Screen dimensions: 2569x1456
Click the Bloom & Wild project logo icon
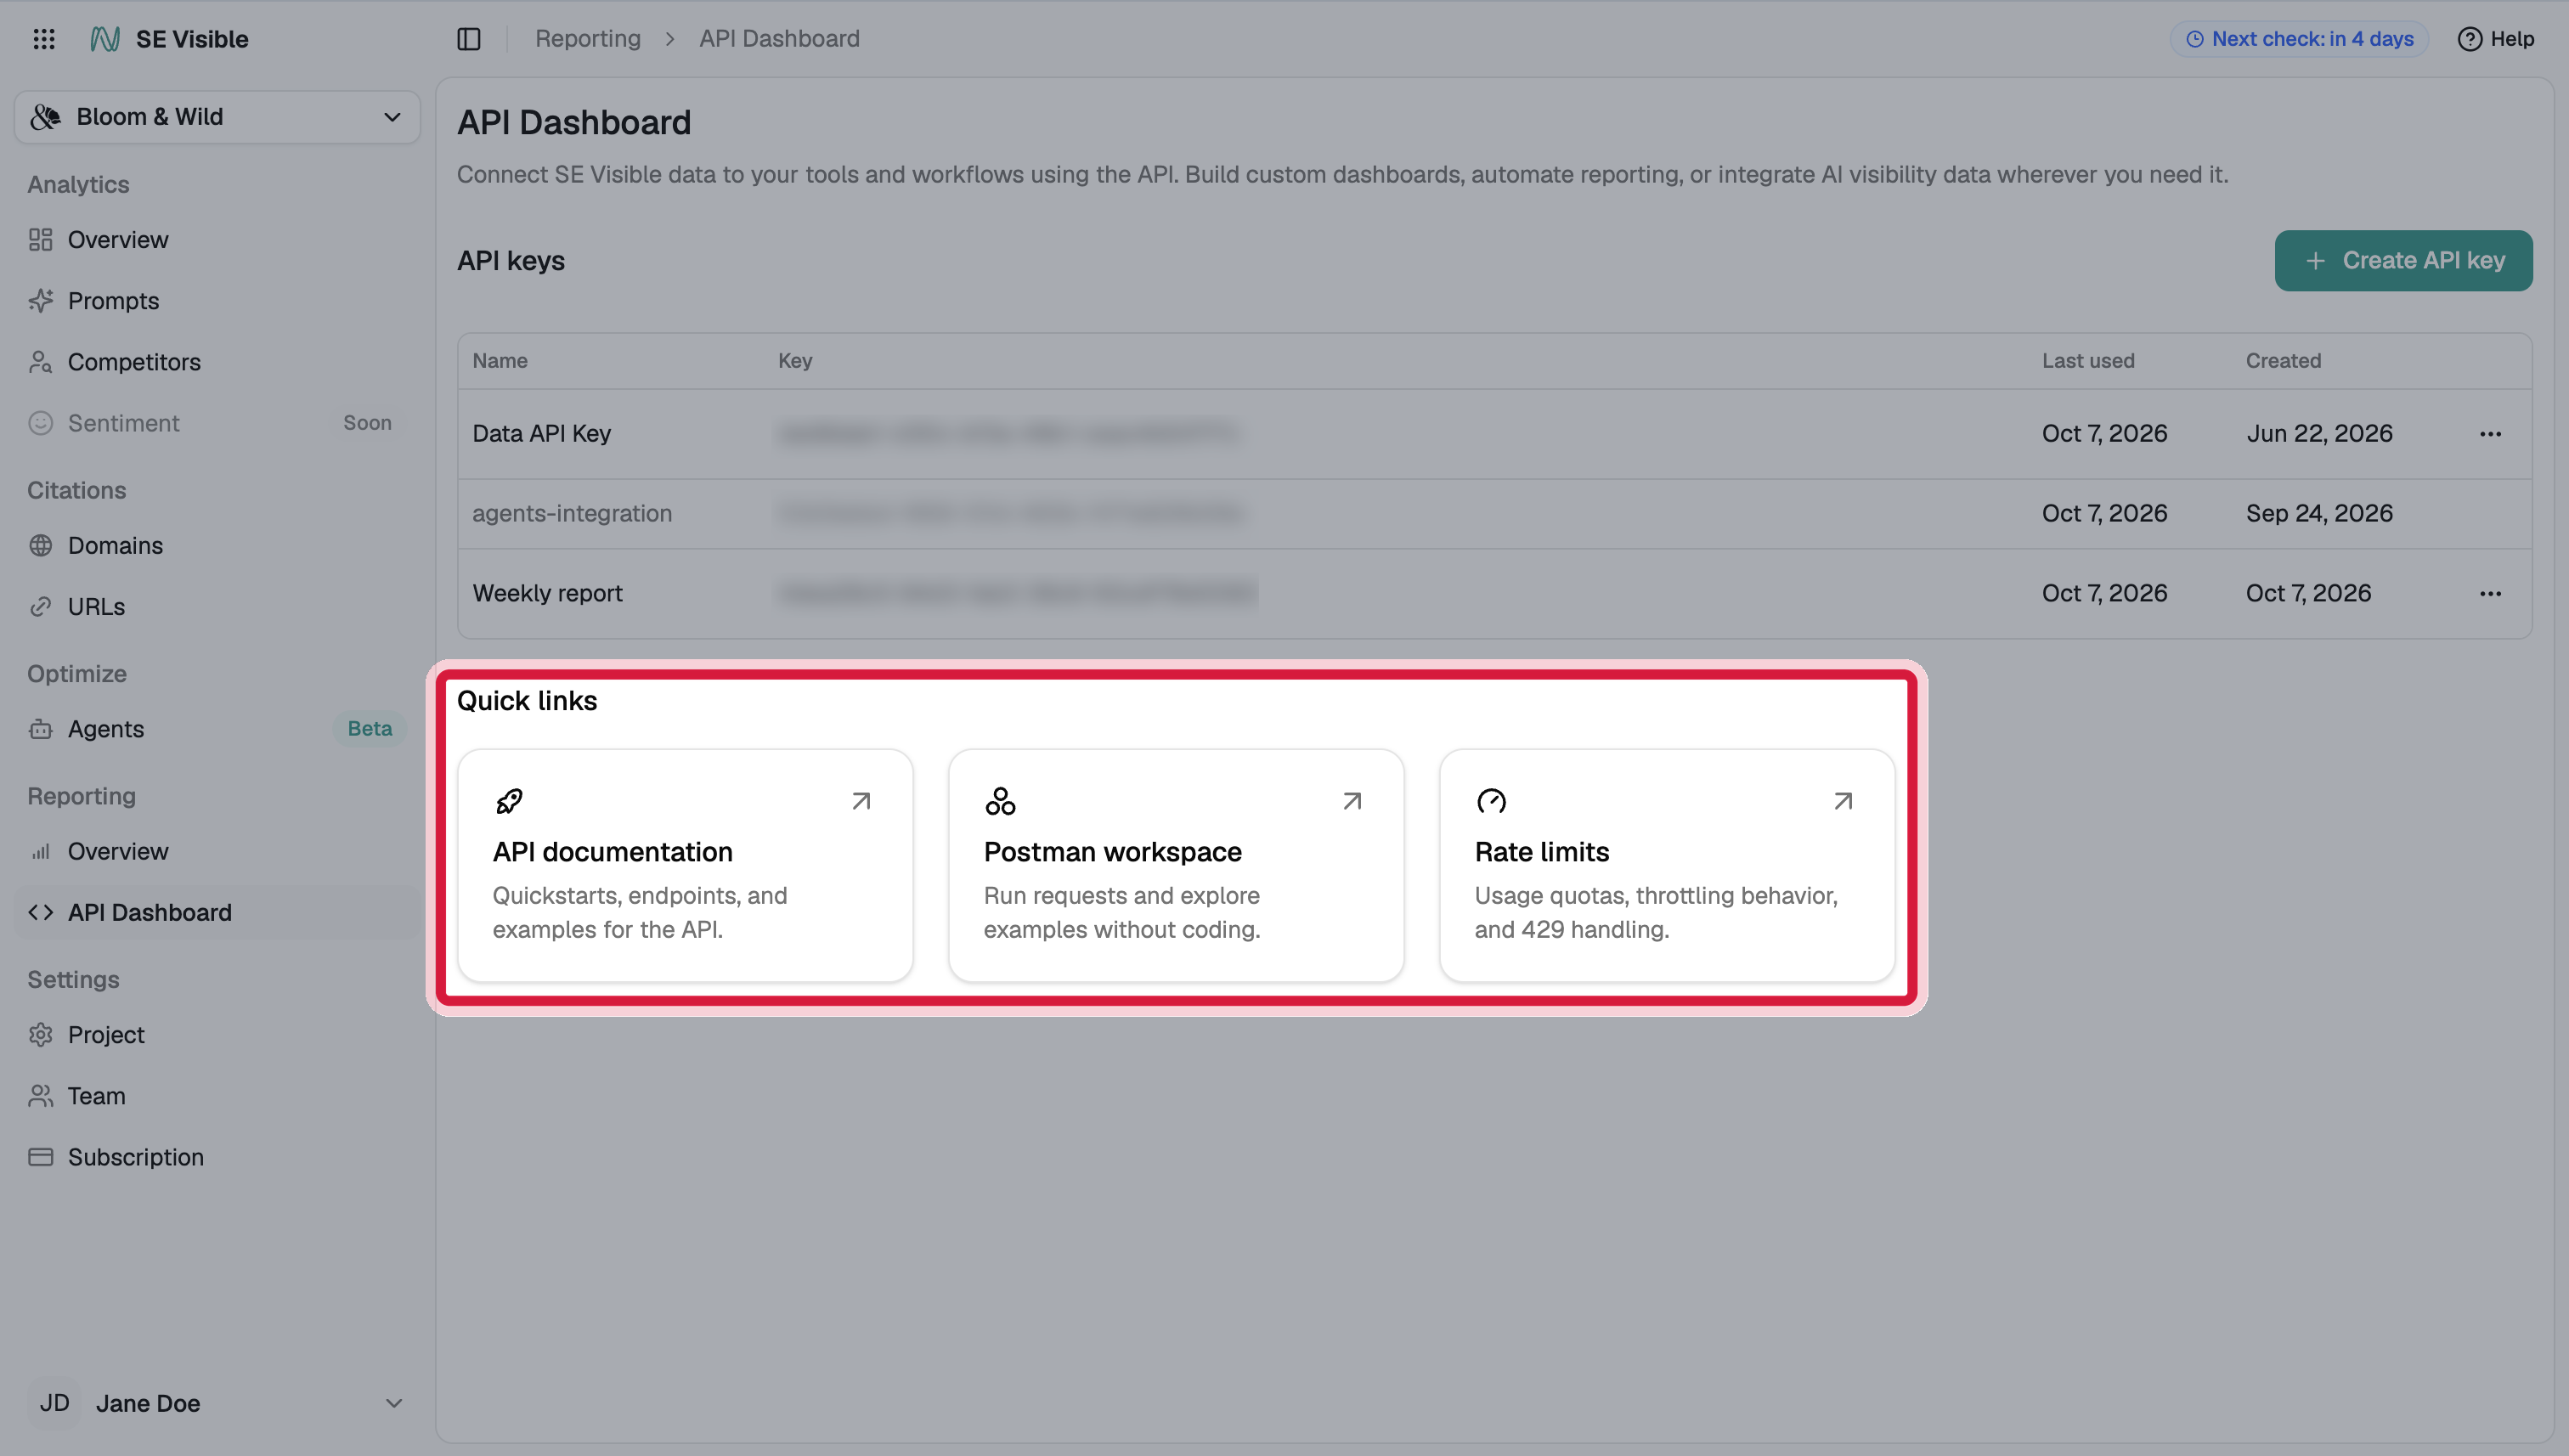(46, 117)
